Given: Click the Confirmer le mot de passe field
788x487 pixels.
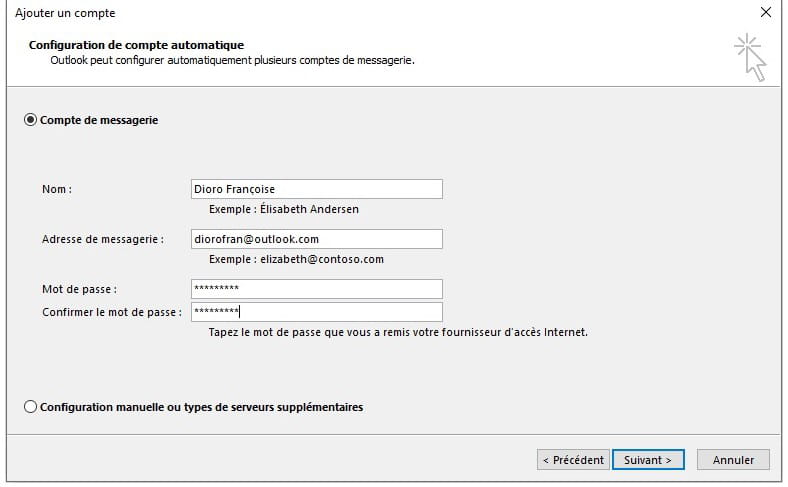Looking at the screenshot, I should tap(317, 312).
